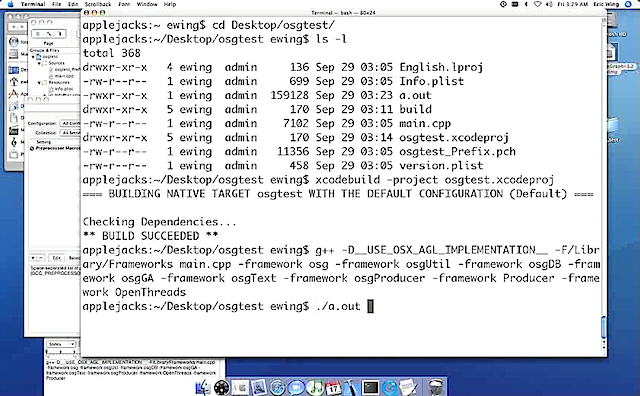Open QuickTime Player from the Dock

(389, 387)
